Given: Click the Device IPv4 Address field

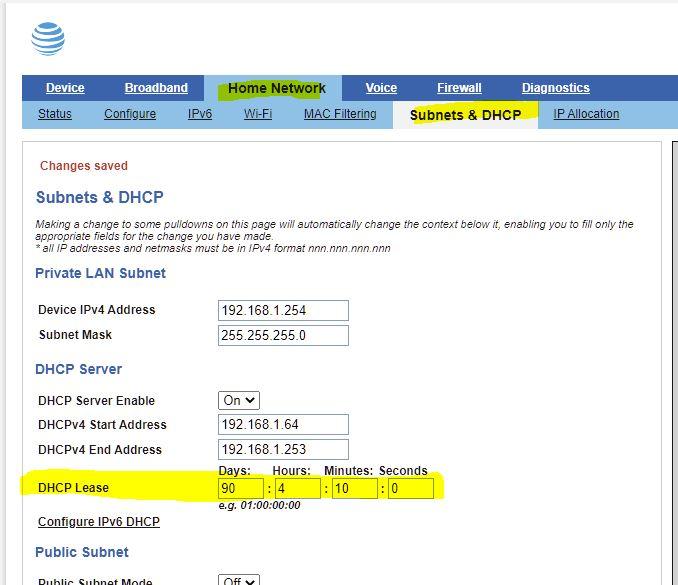Looking at the screenshot, I should pyautogui.click(x=283, y=310).
